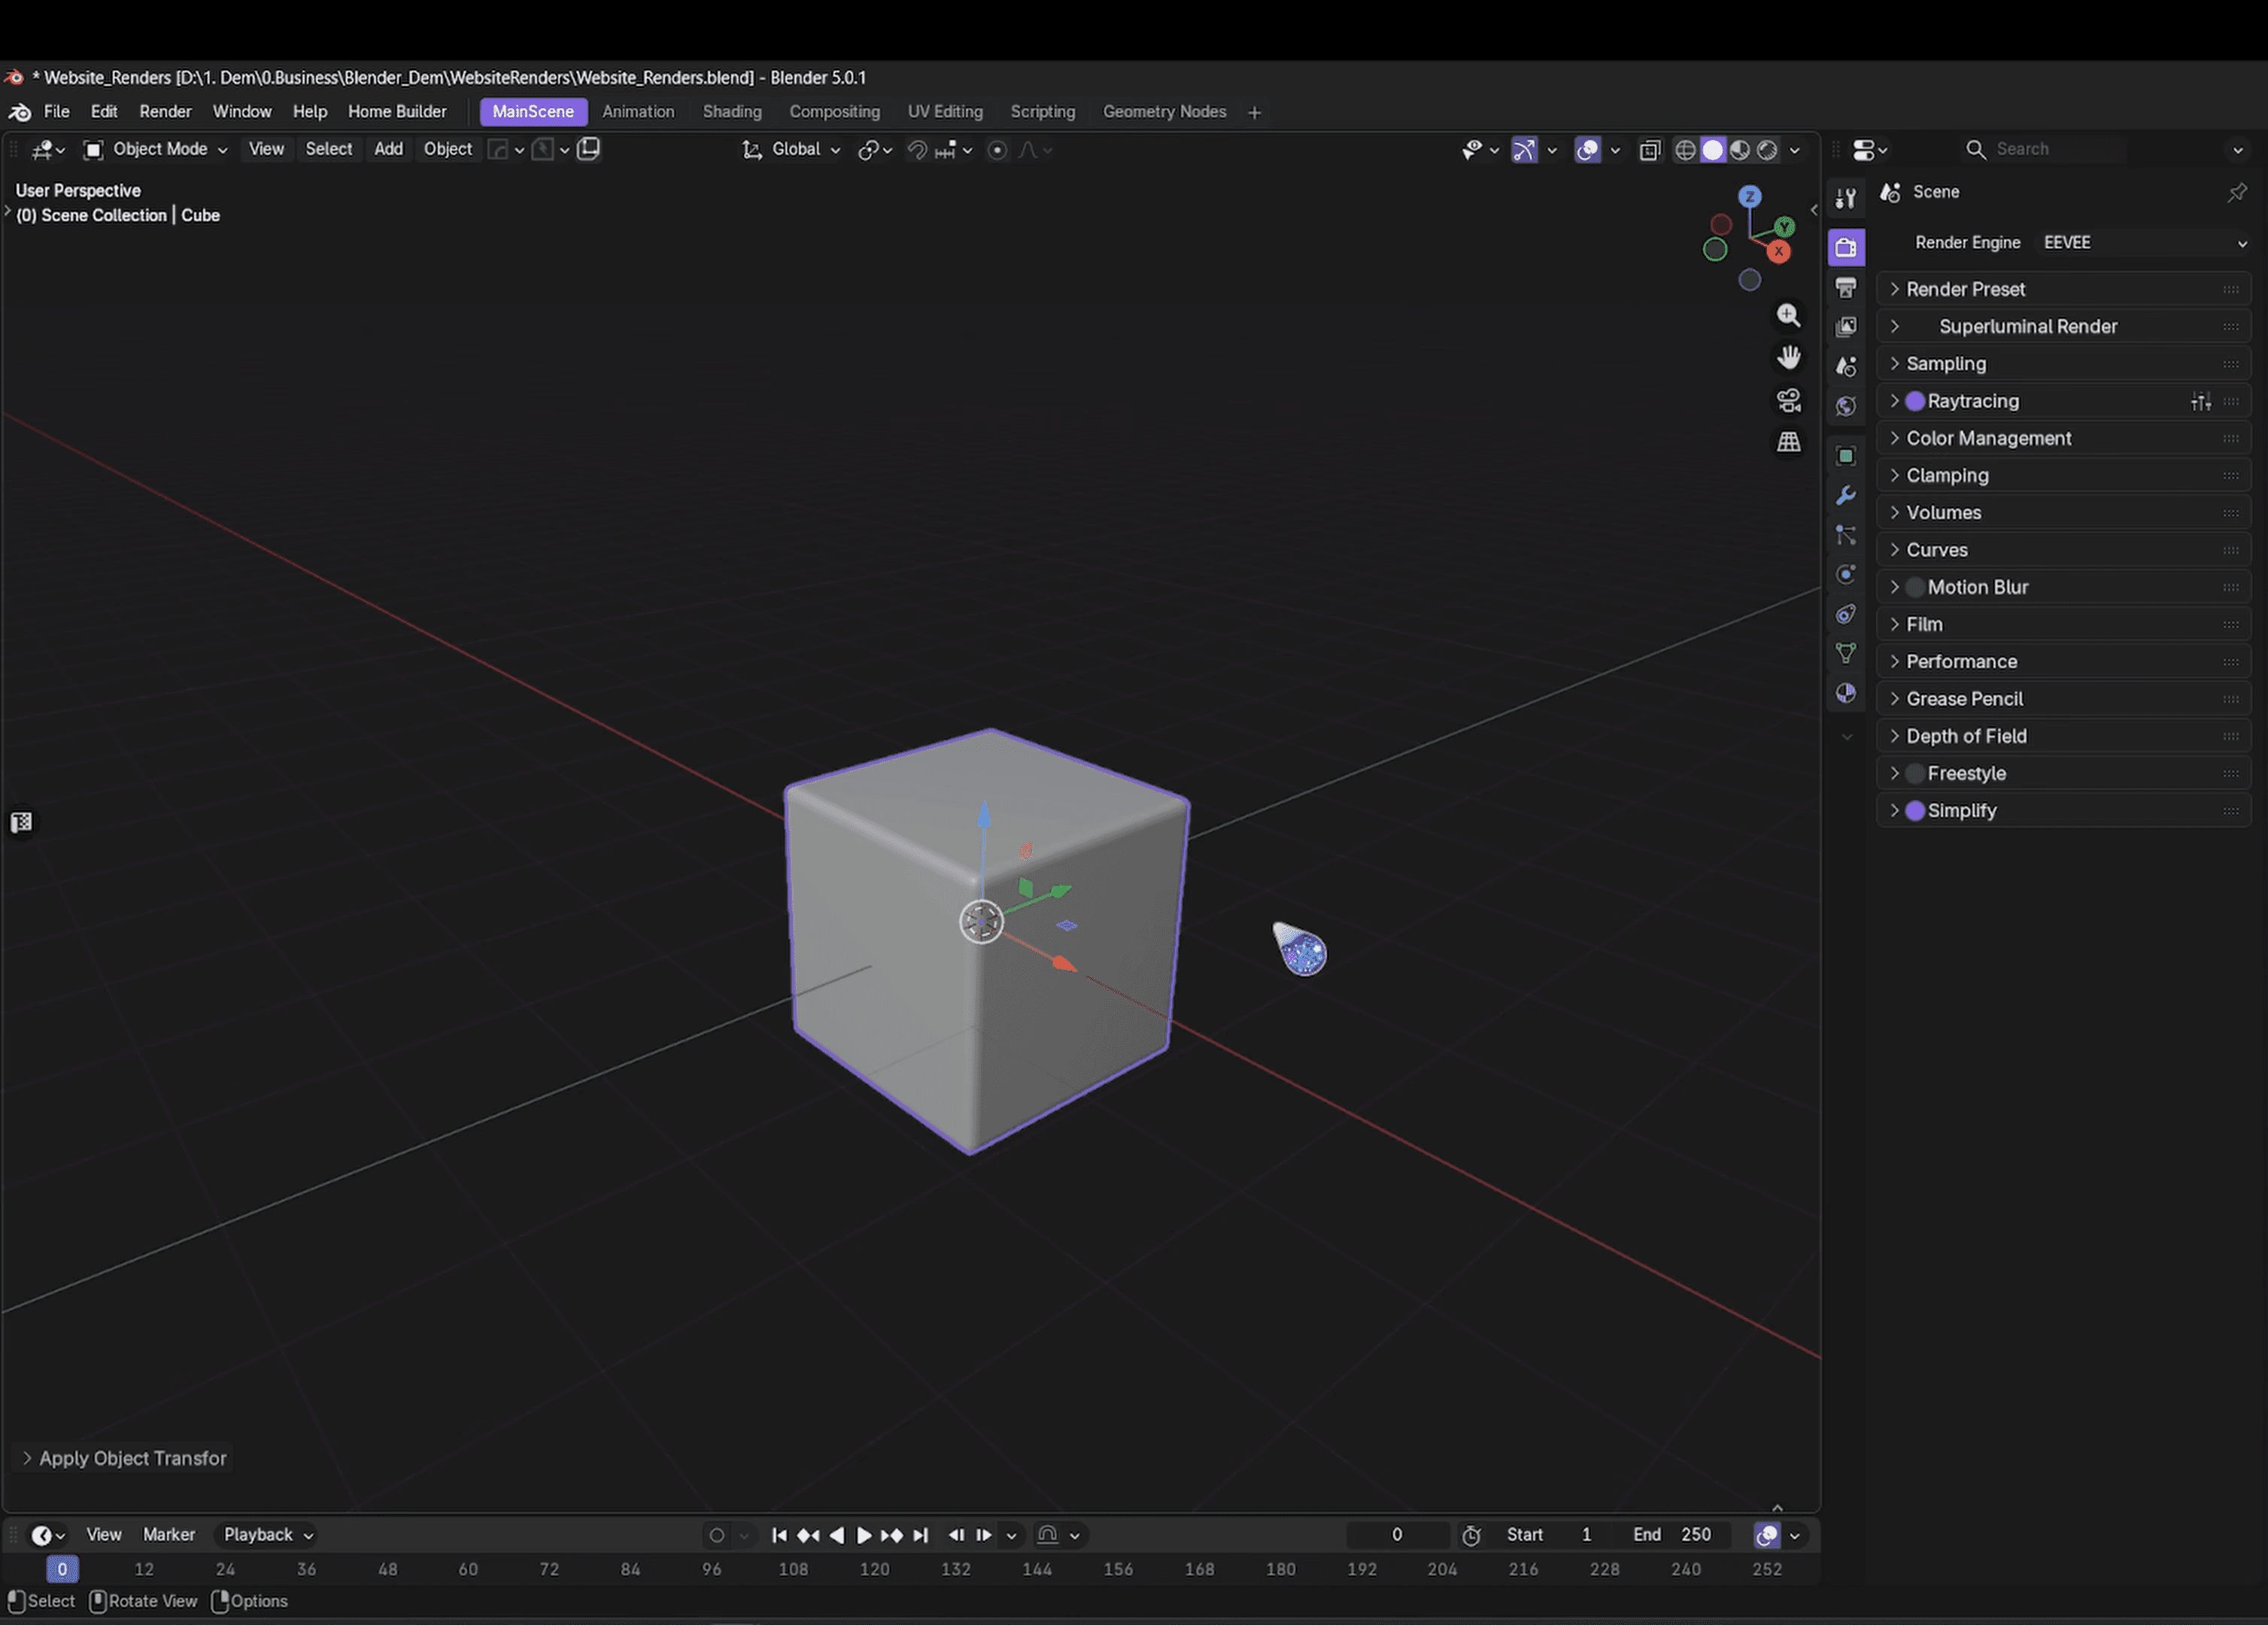Toggle timeline auto keying record button
The width and height of the screenshot is (2268, 1625).
(716, 1535)
